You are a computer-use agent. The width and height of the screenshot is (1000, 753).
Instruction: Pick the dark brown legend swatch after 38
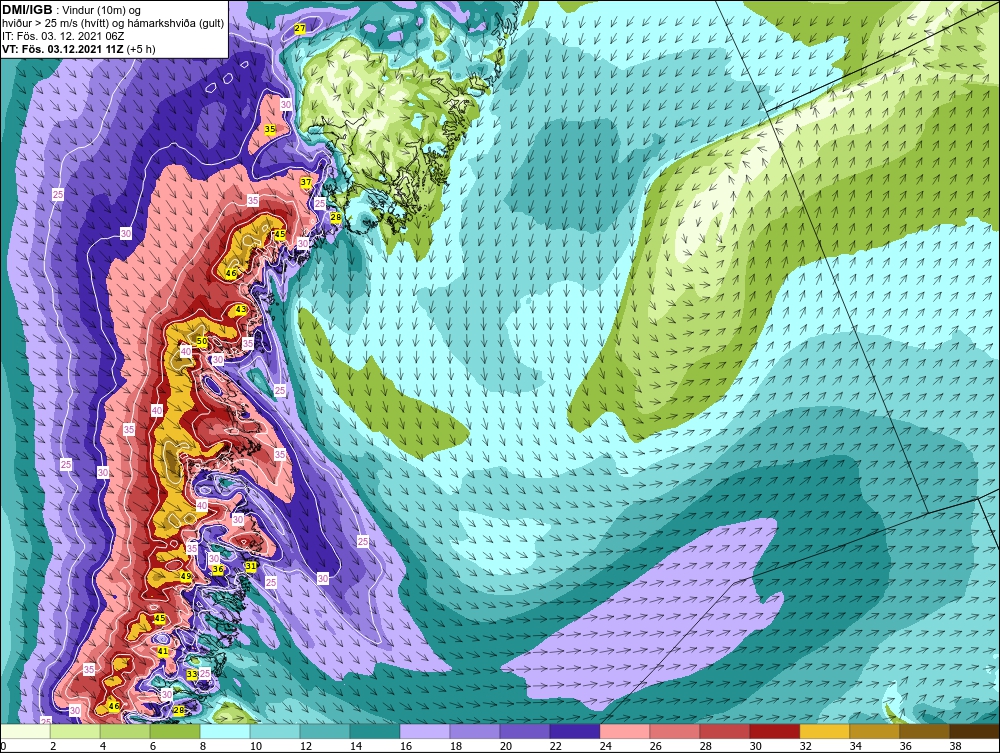tap(974, 731)
